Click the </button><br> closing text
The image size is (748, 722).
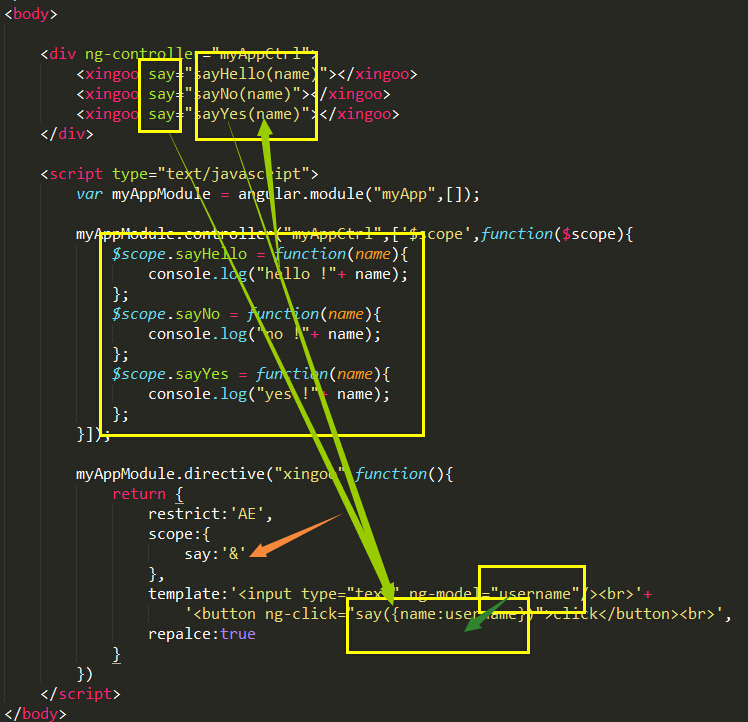click(656, 614)
